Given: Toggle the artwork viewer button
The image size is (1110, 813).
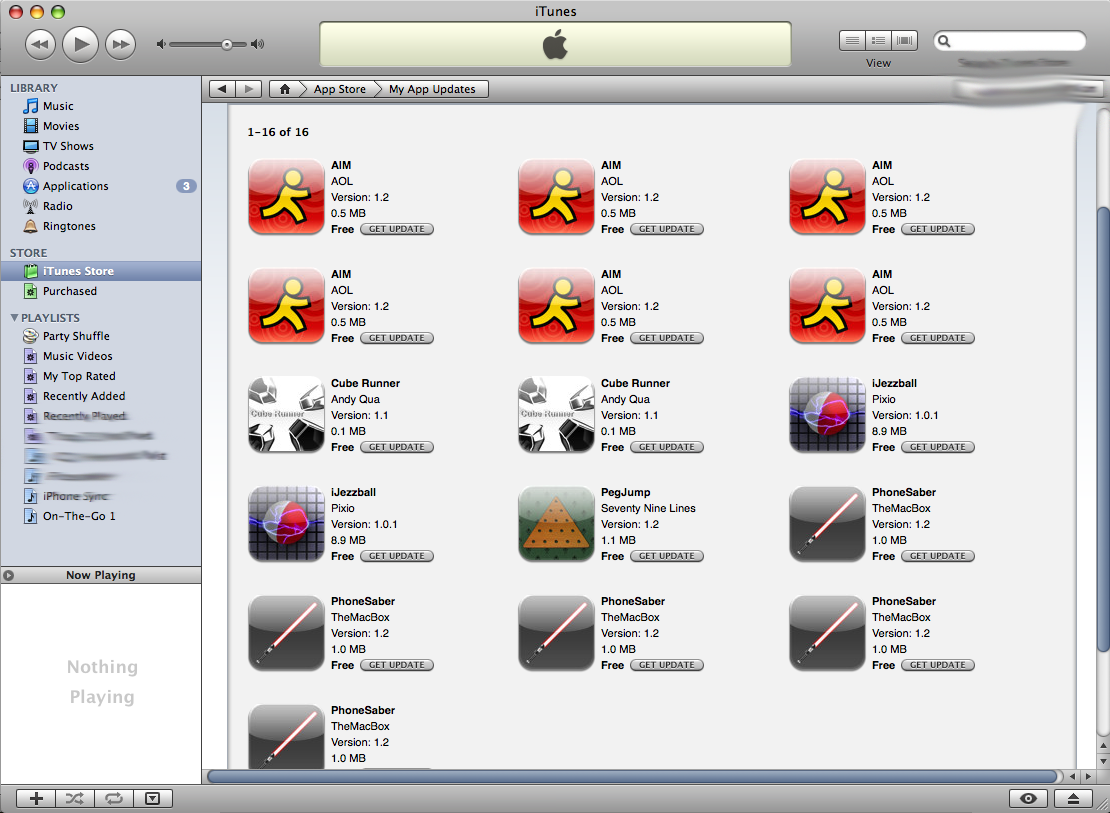Looking at the screenshot, I should coord(152,799).
